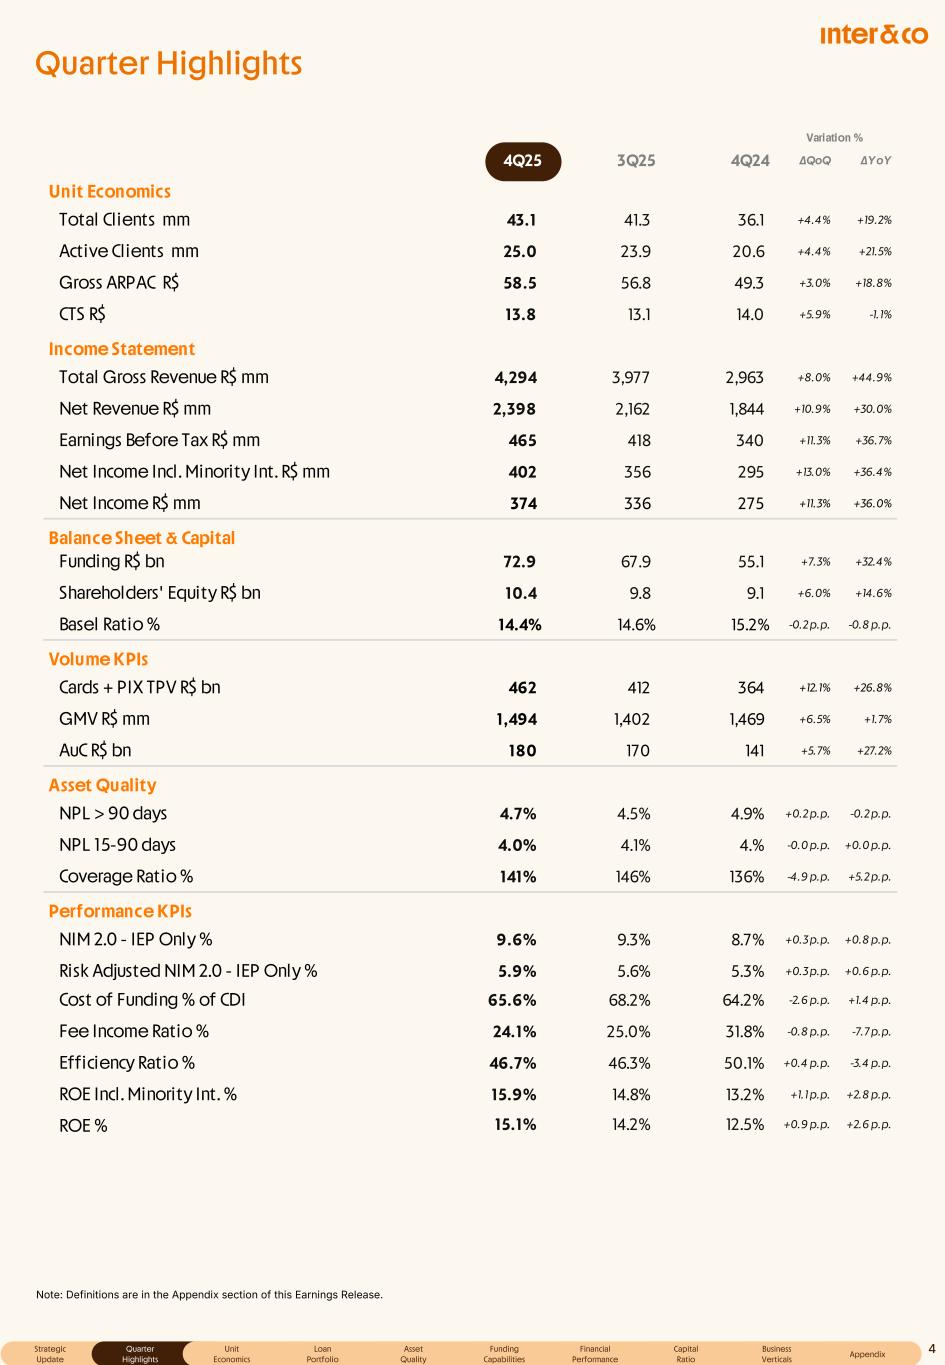Jump to the Funding Capabilities tab

[x=504, y=1354]
